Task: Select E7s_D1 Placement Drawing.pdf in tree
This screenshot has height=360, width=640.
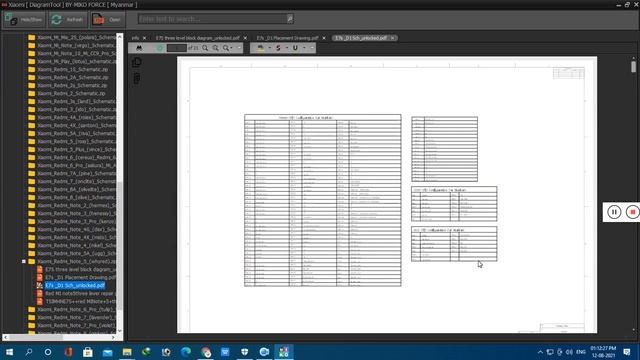Action: (81, 278)
